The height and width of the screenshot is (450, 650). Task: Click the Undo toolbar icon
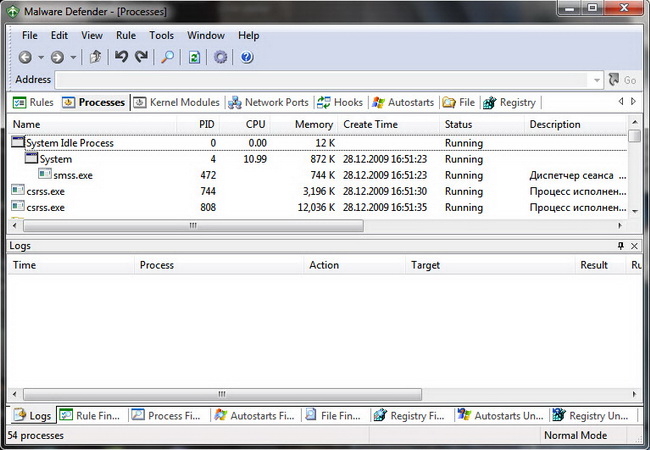point(121,58)
